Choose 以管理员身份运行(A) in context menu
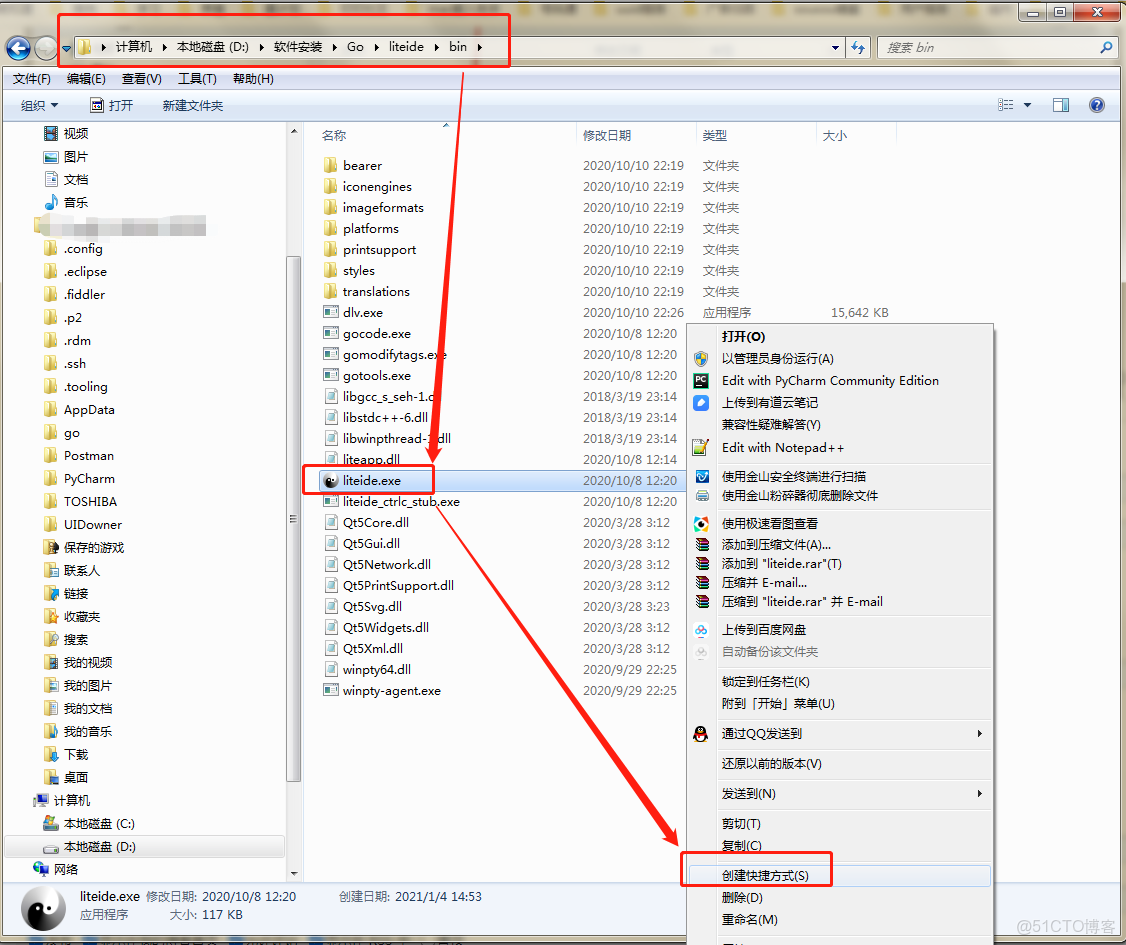1126x945 pixels. click(x=777, y=358)
